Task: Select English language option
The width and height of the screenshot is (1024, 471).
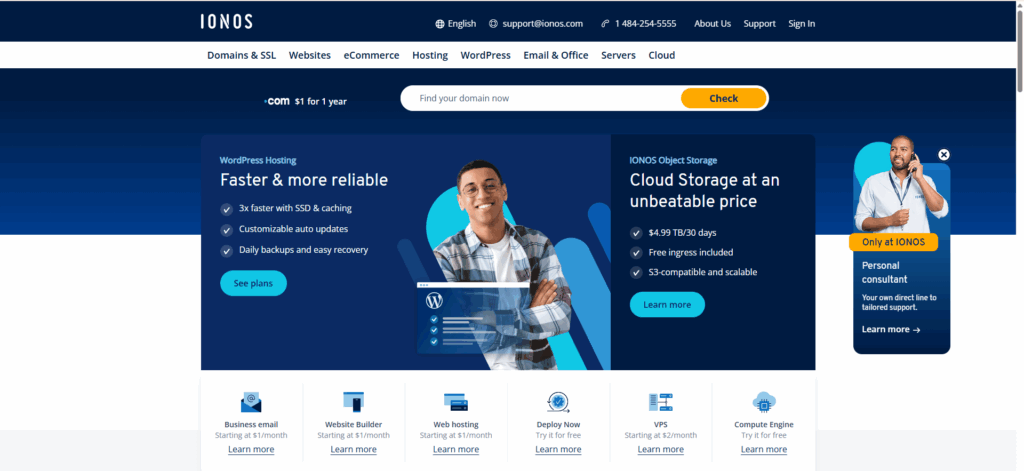Action: coord(462,24)
